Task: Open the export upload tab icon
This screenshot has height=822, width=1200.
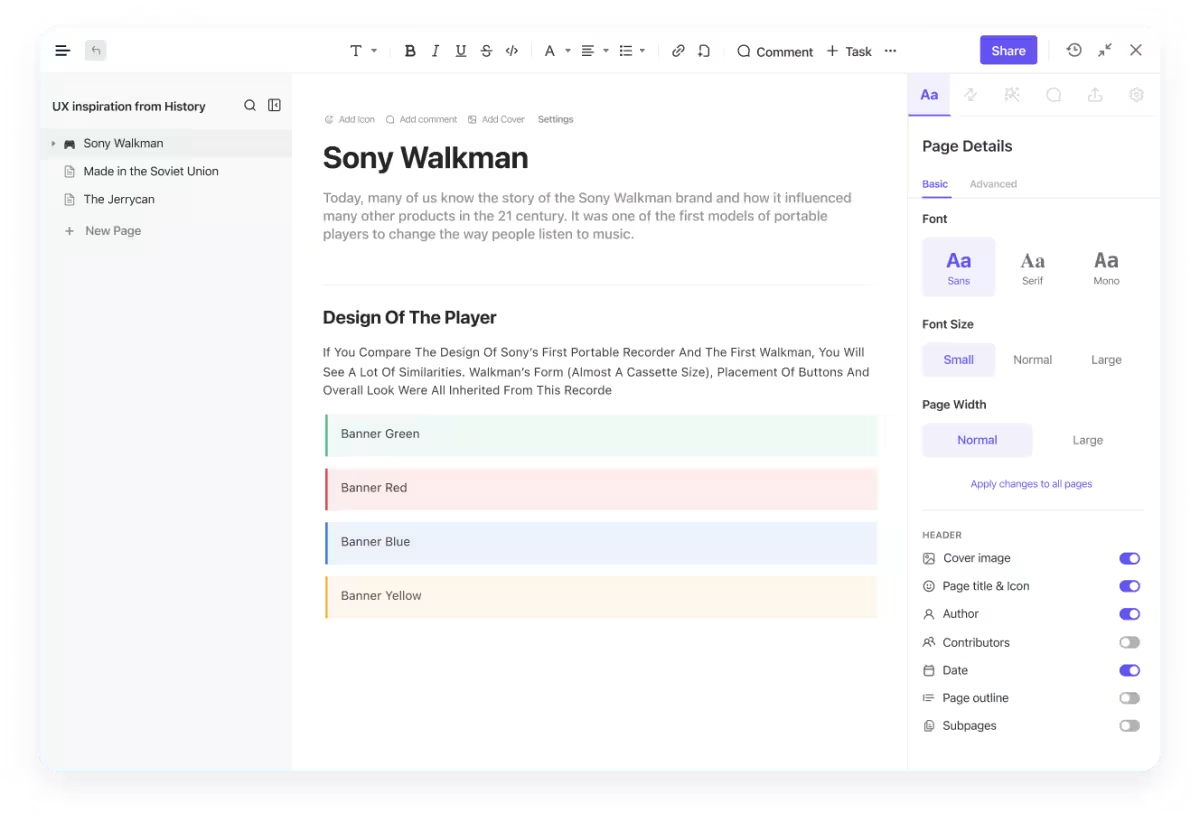Action: tap(1095, 95)
